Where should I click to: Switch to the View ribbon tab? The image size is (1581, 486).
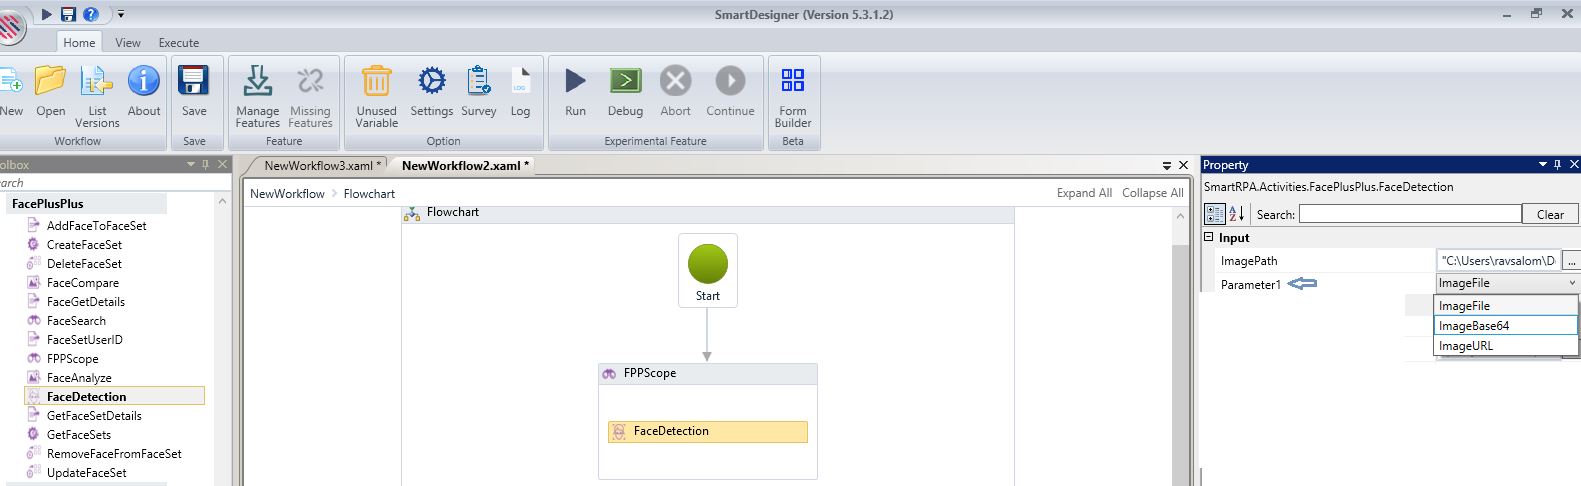tap(128, 43)
